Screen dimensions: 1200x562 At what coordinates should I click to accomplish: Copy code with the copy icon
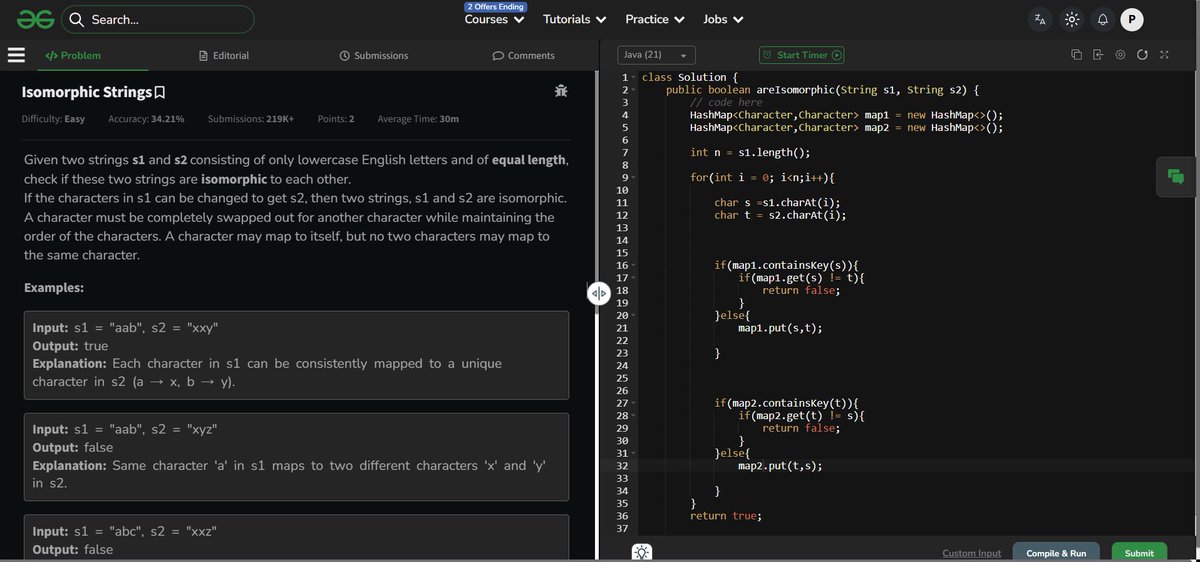[x=1076, y=55]
